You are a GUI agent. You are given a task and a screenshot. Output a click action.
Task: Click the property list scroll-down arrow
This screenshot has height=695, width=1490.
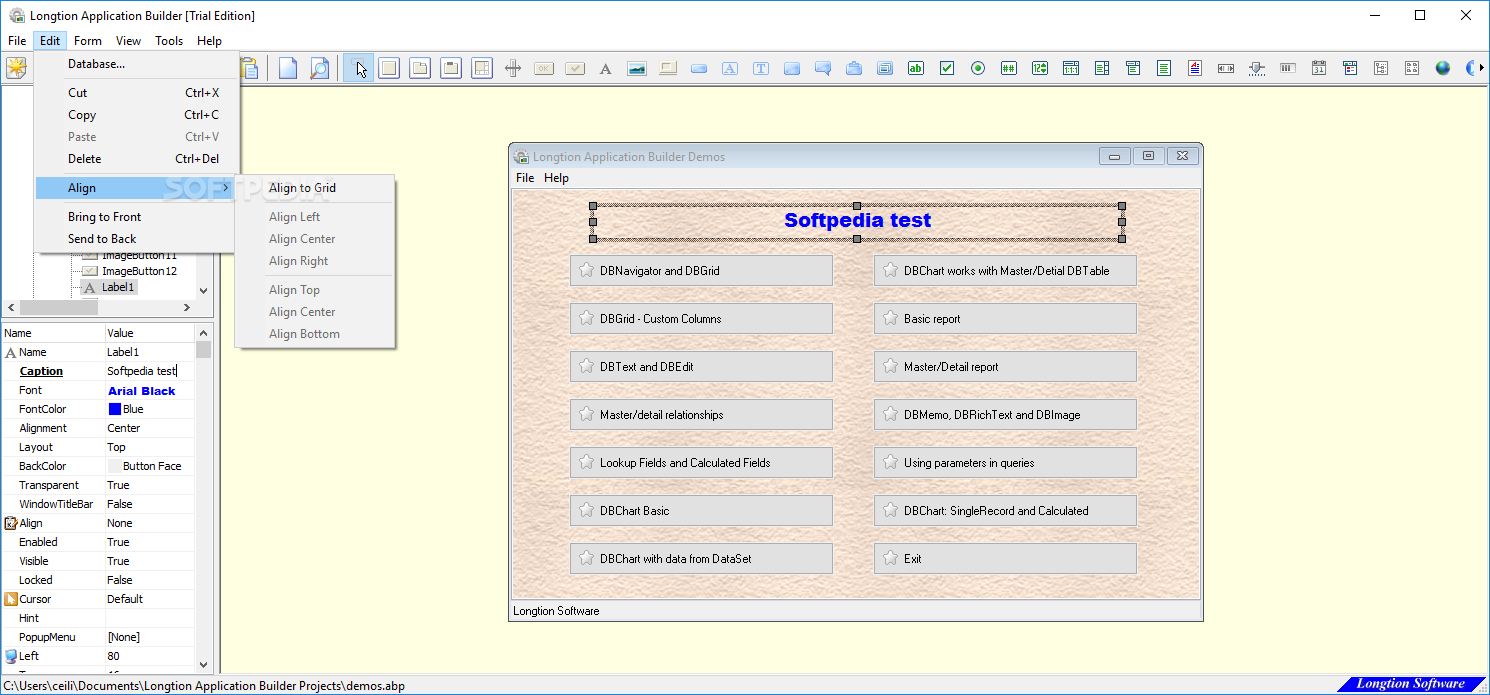204,664
